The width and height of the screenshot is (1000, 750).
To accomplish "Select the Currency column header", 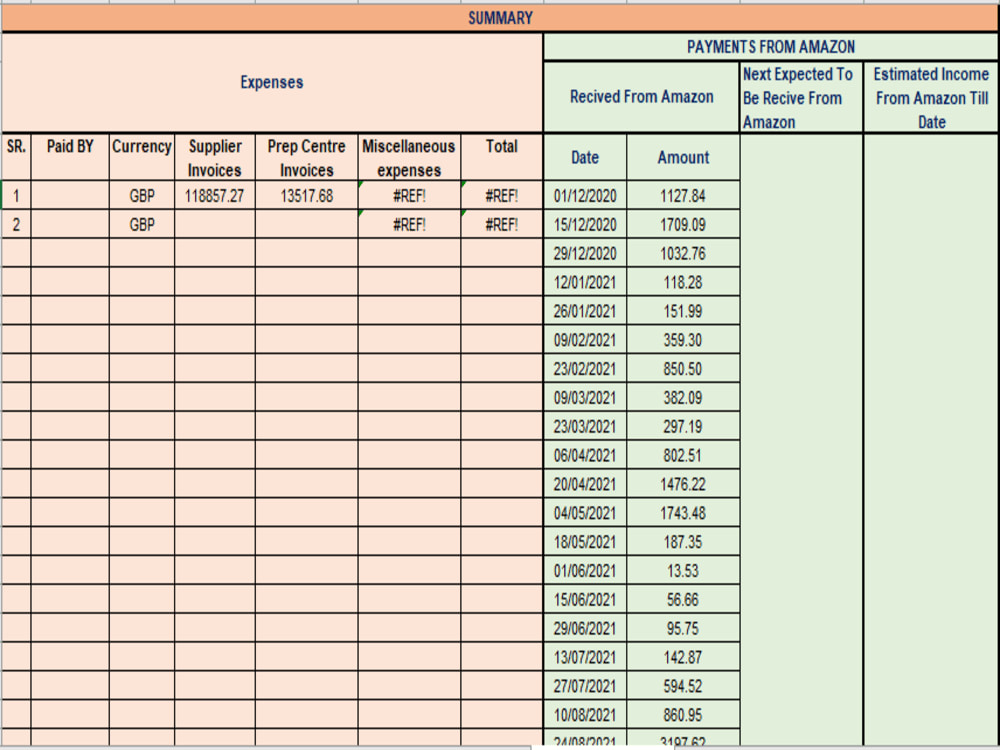I will click(x=142, y=157).
